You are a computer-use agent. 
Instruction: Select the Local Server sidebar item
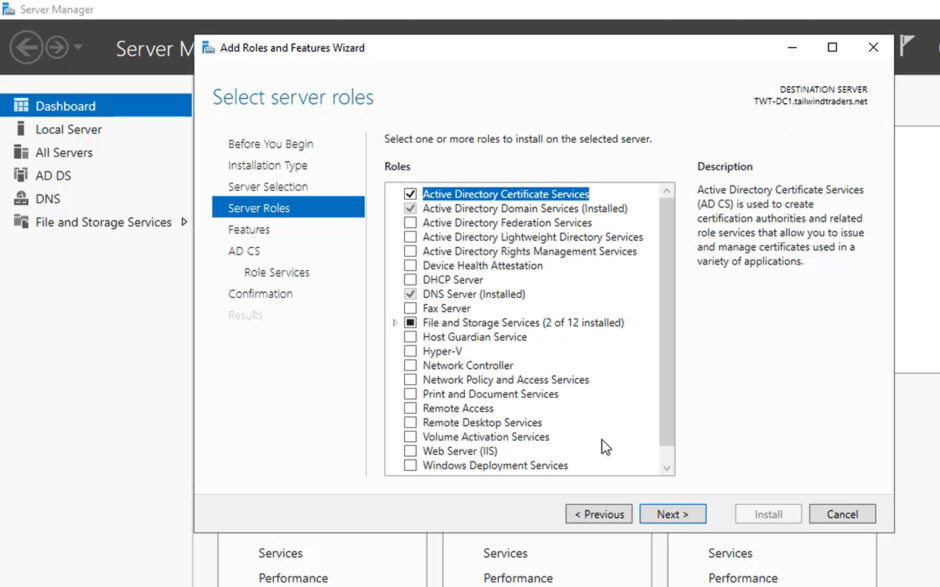pyautogui.click(x=67, y=128)
